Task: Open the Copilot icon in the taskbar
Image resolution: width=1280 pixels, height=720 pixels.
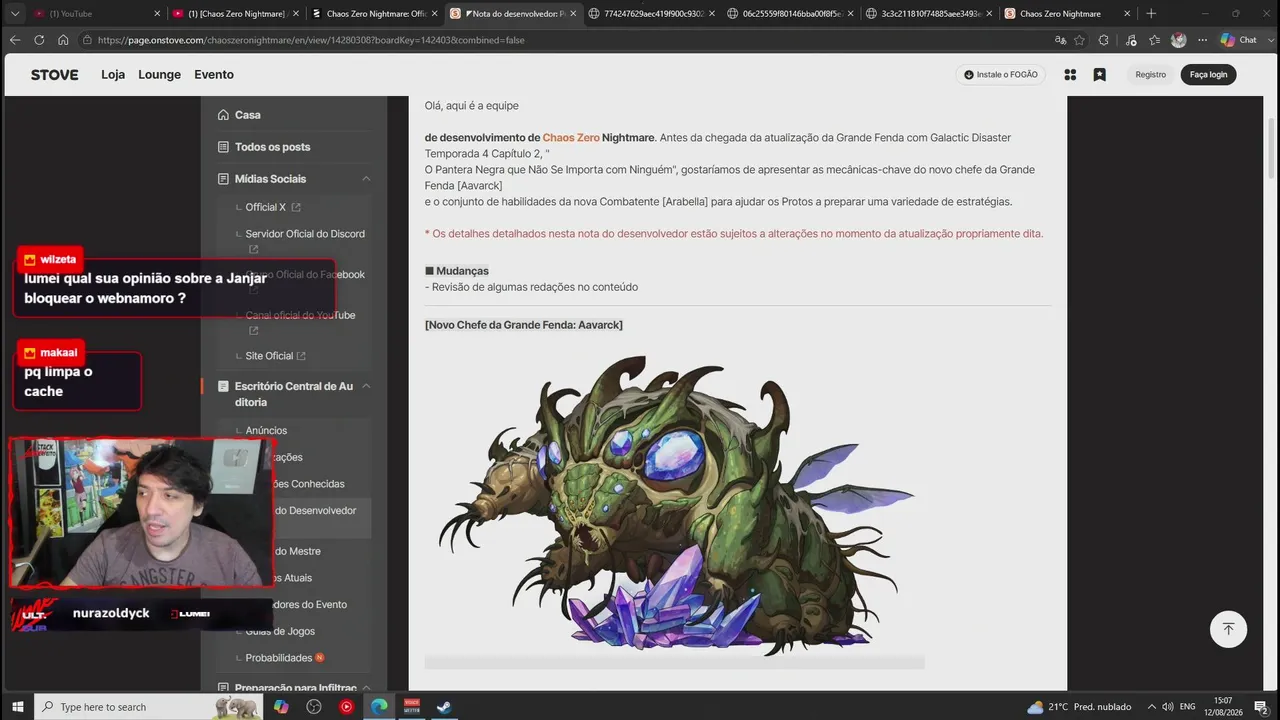Action: pos(281,707)
